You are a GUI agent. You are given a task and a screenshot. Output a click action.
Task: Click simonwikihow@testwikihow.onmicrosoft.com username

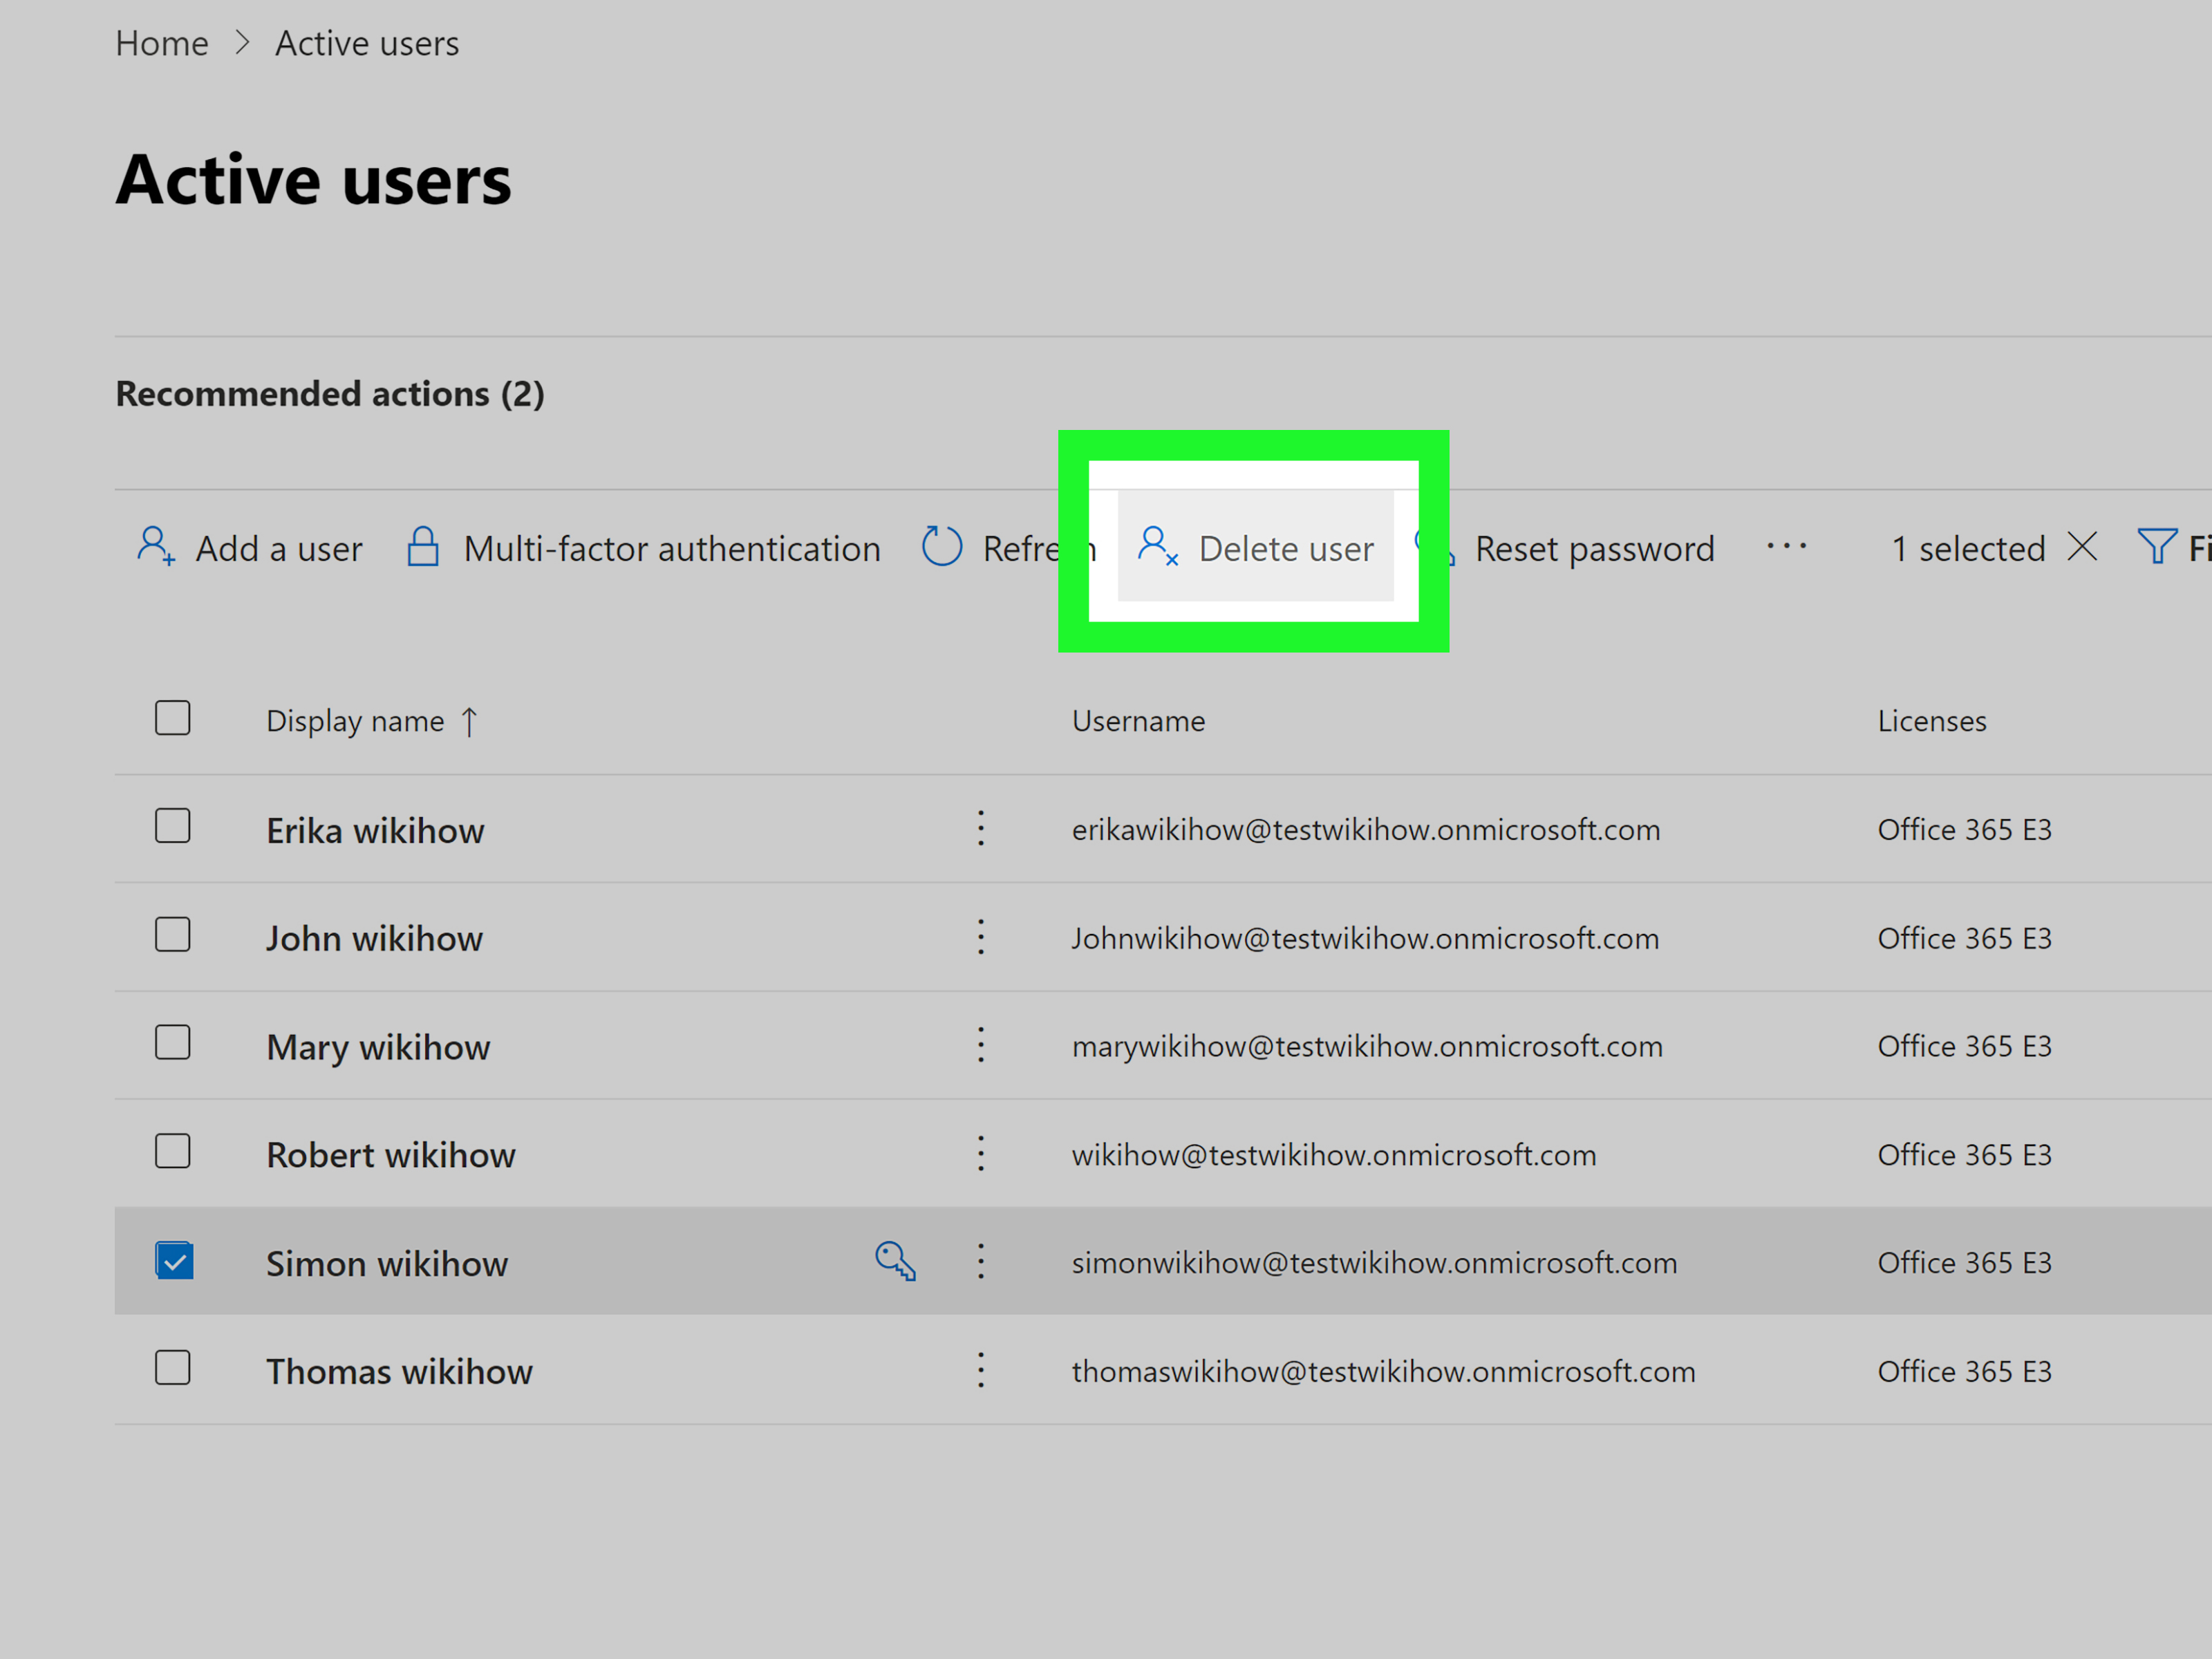[x=1374, y=1262]
